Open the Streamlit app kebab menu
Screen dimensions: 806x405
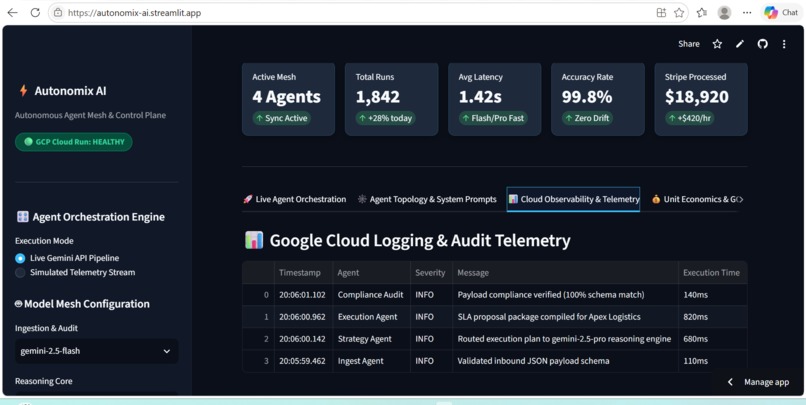(784, 44)
